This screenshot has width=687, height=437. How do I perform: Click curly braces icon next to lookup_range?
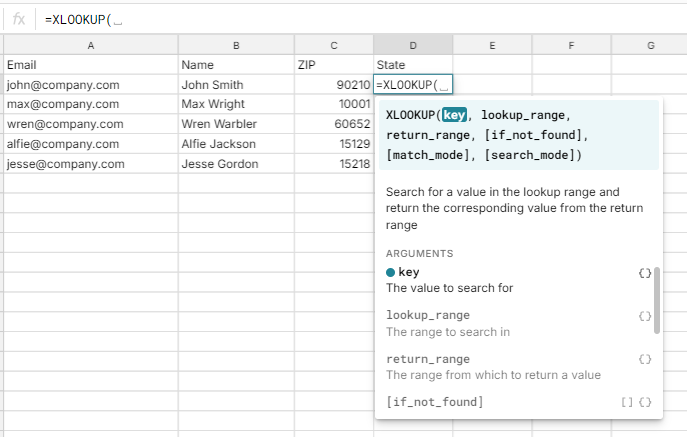click(644, 316)
